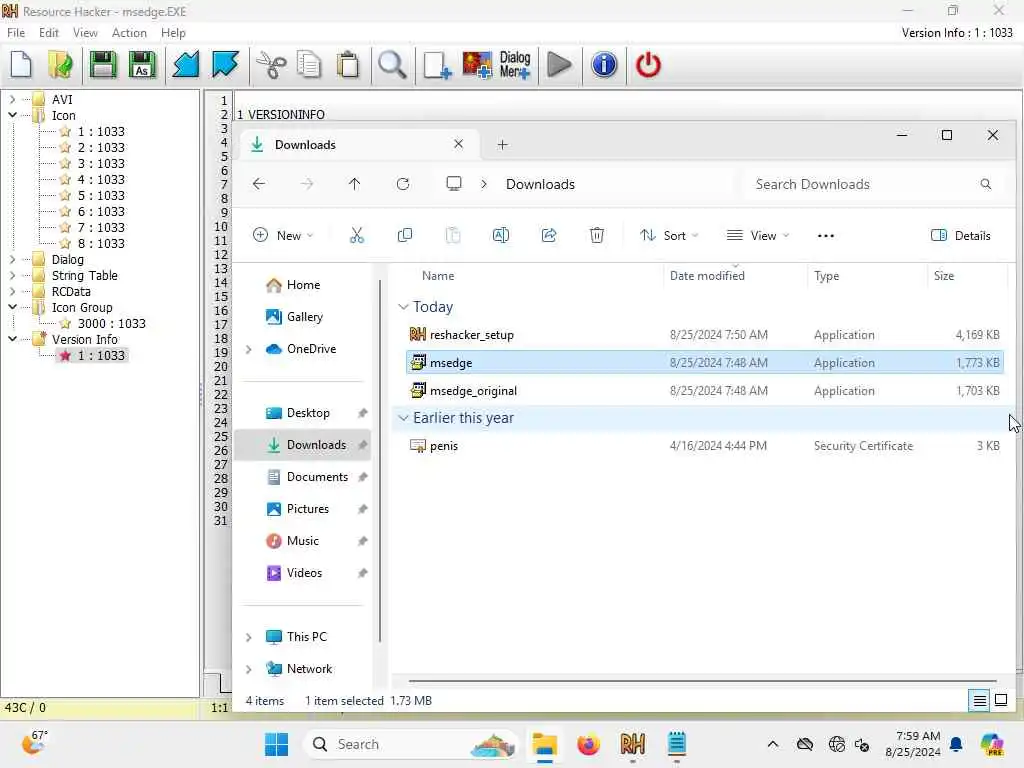Open View menu in Resource Hacker
Viewport: 1024px width, 768px height.
point(85,33)
